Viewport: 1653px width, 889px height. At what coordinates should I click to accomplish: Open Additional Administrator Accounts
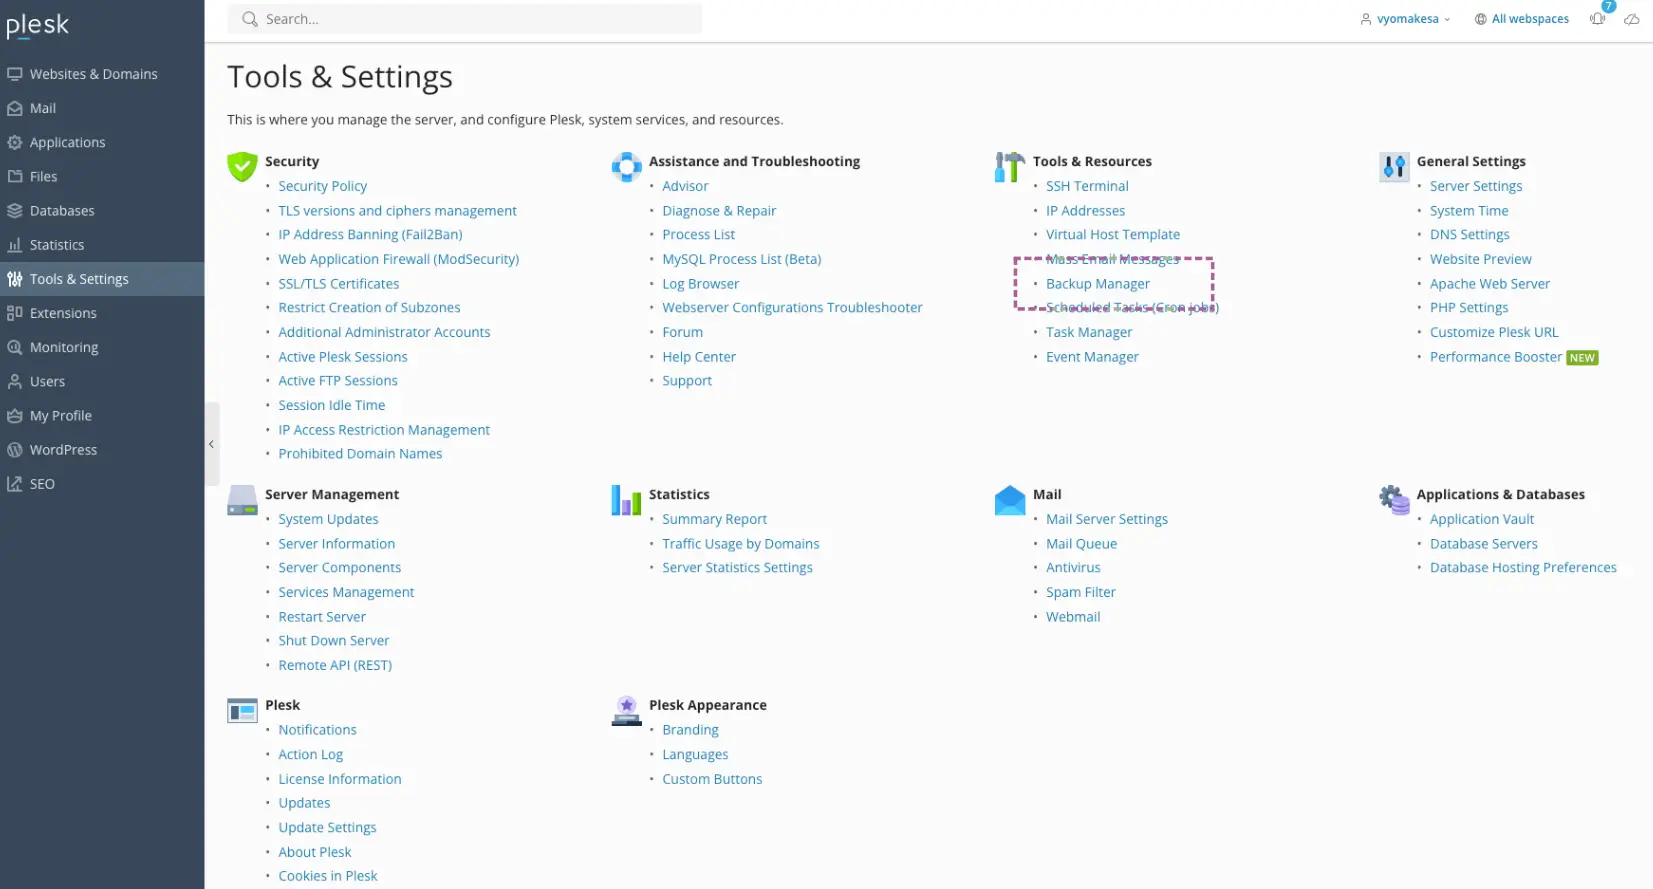(384, 332)
